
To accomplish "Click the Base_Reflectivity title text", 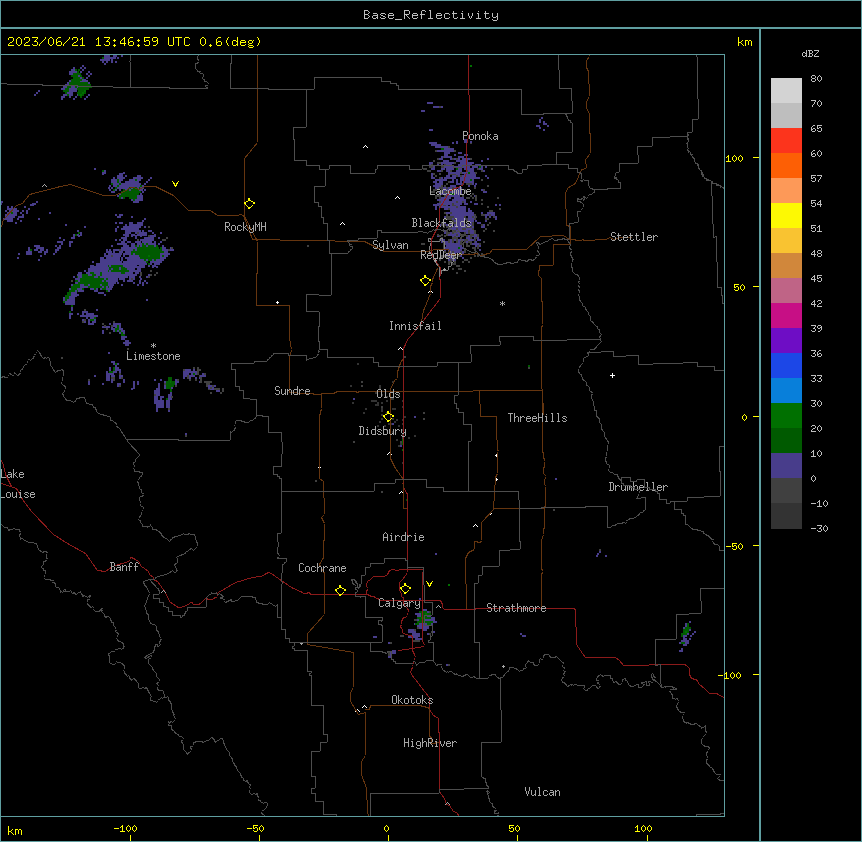I will [x=431, y=15].
